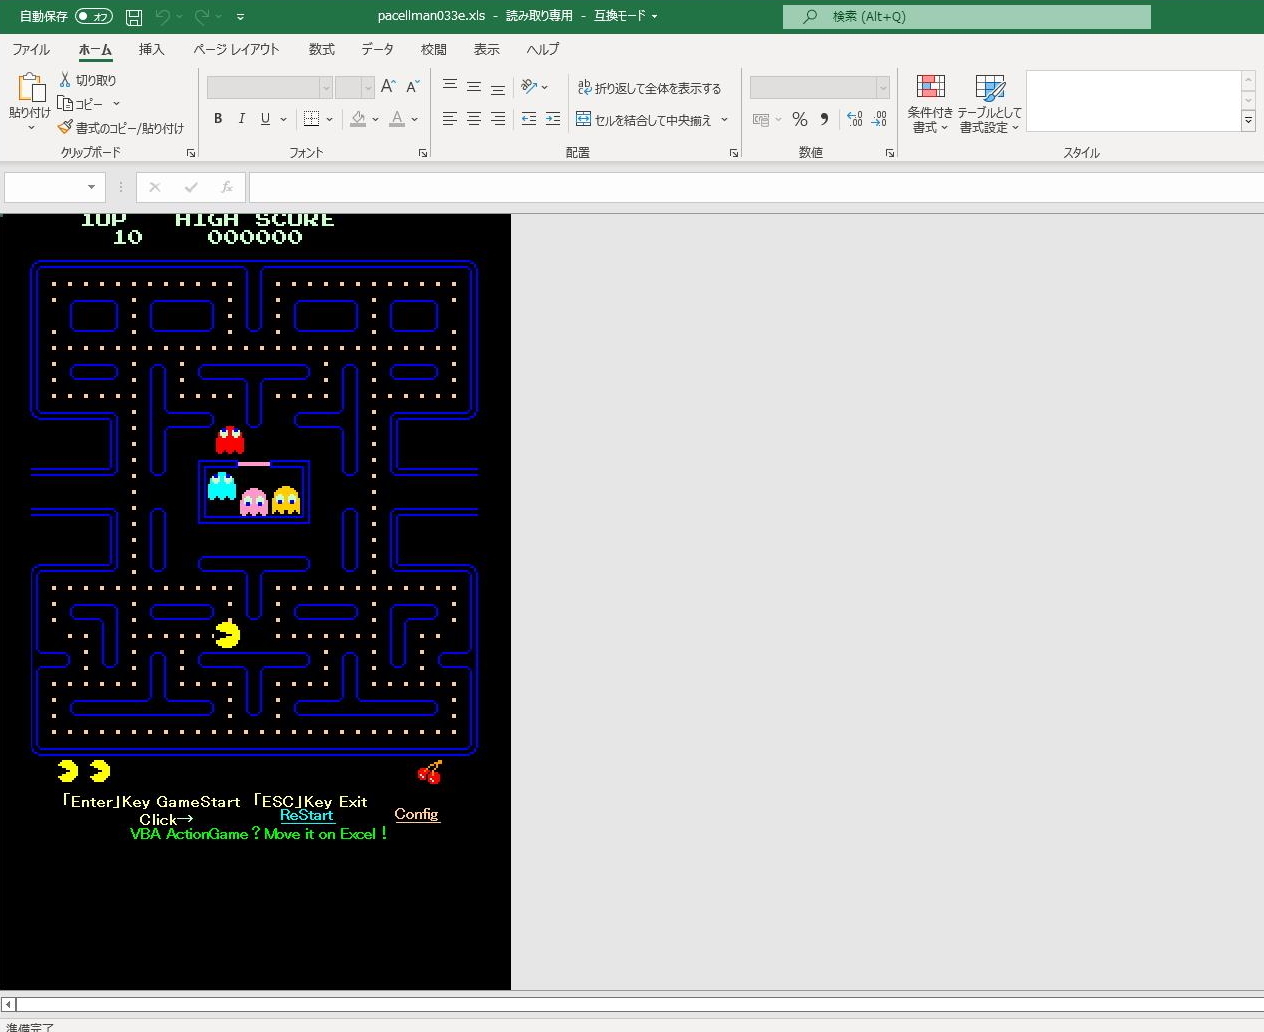Expand the cell styles gallery

1248,121
